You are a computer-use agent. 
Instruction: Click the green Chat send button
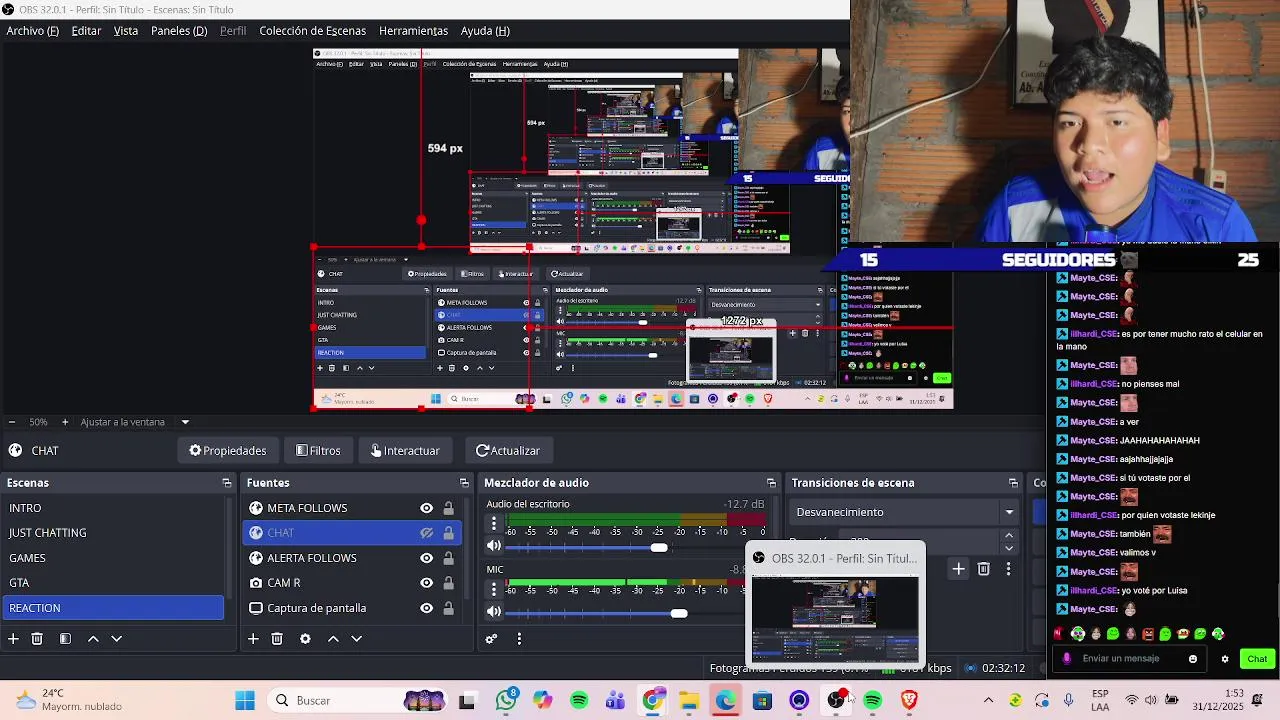point(1257,659)
